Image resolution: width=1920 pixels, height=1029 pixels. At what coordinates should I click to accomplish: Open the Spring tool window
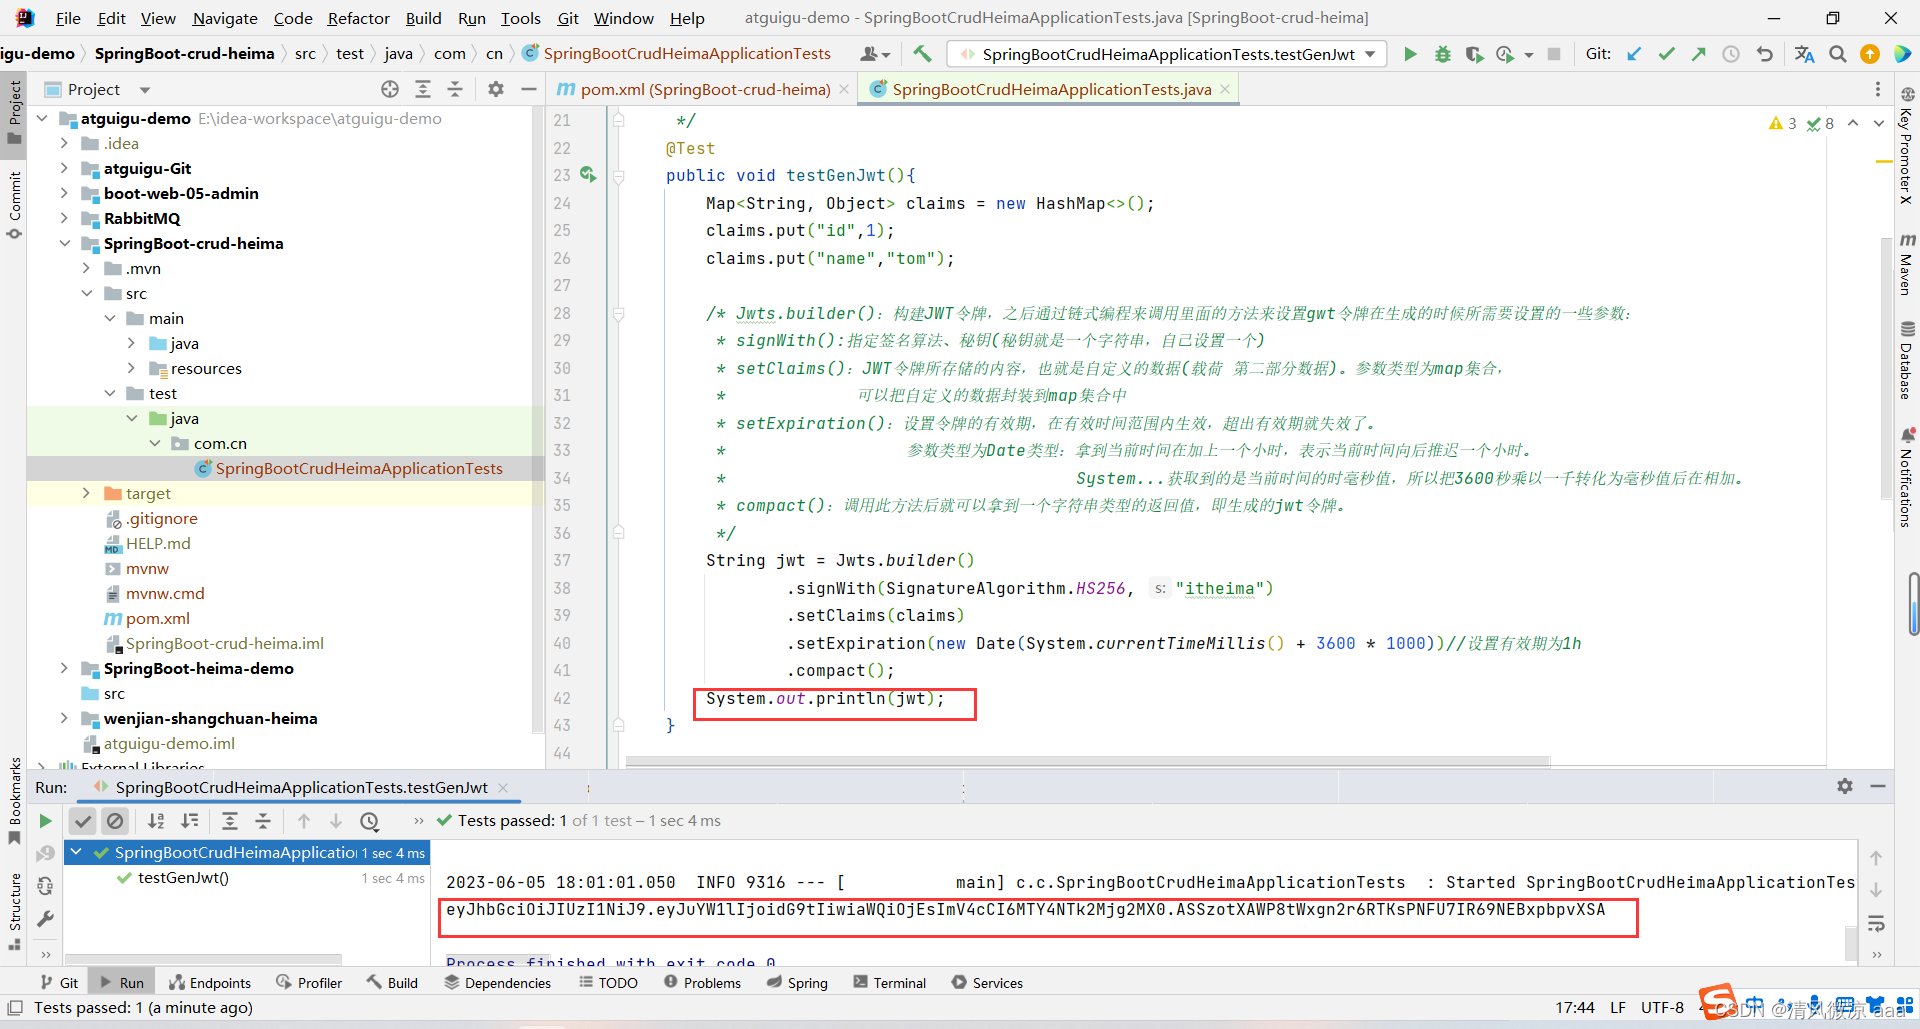[x=797, y=983]
